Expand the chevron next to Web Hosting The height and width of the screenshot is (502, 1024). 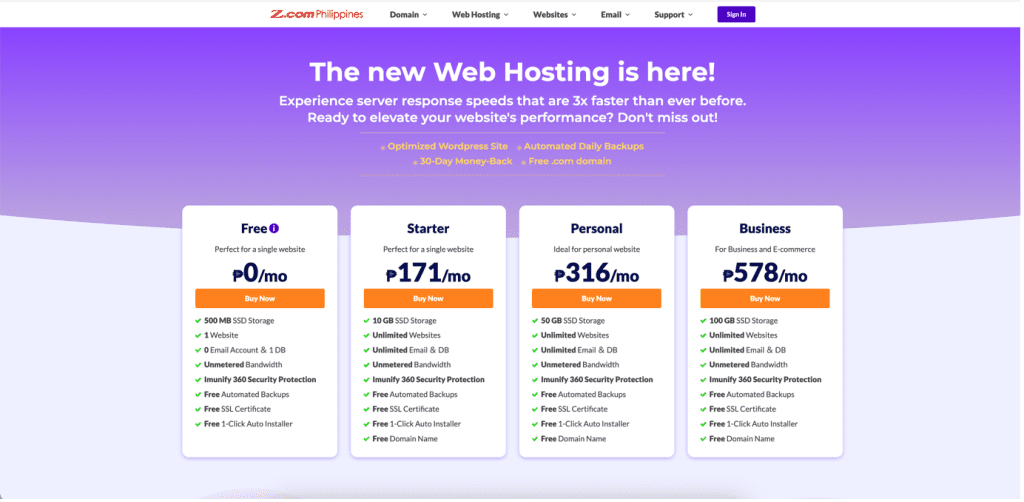(x=505, y=14)
